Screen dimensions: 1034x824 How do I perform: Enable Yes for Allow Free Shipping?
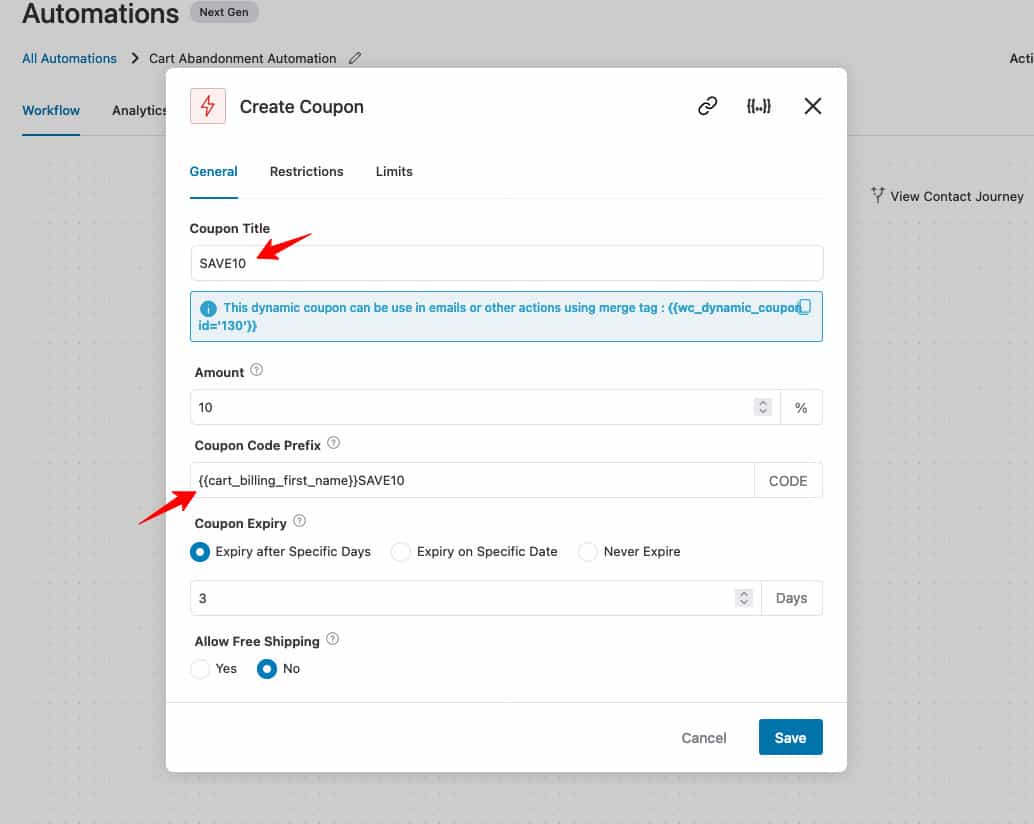tap(200, 668)
